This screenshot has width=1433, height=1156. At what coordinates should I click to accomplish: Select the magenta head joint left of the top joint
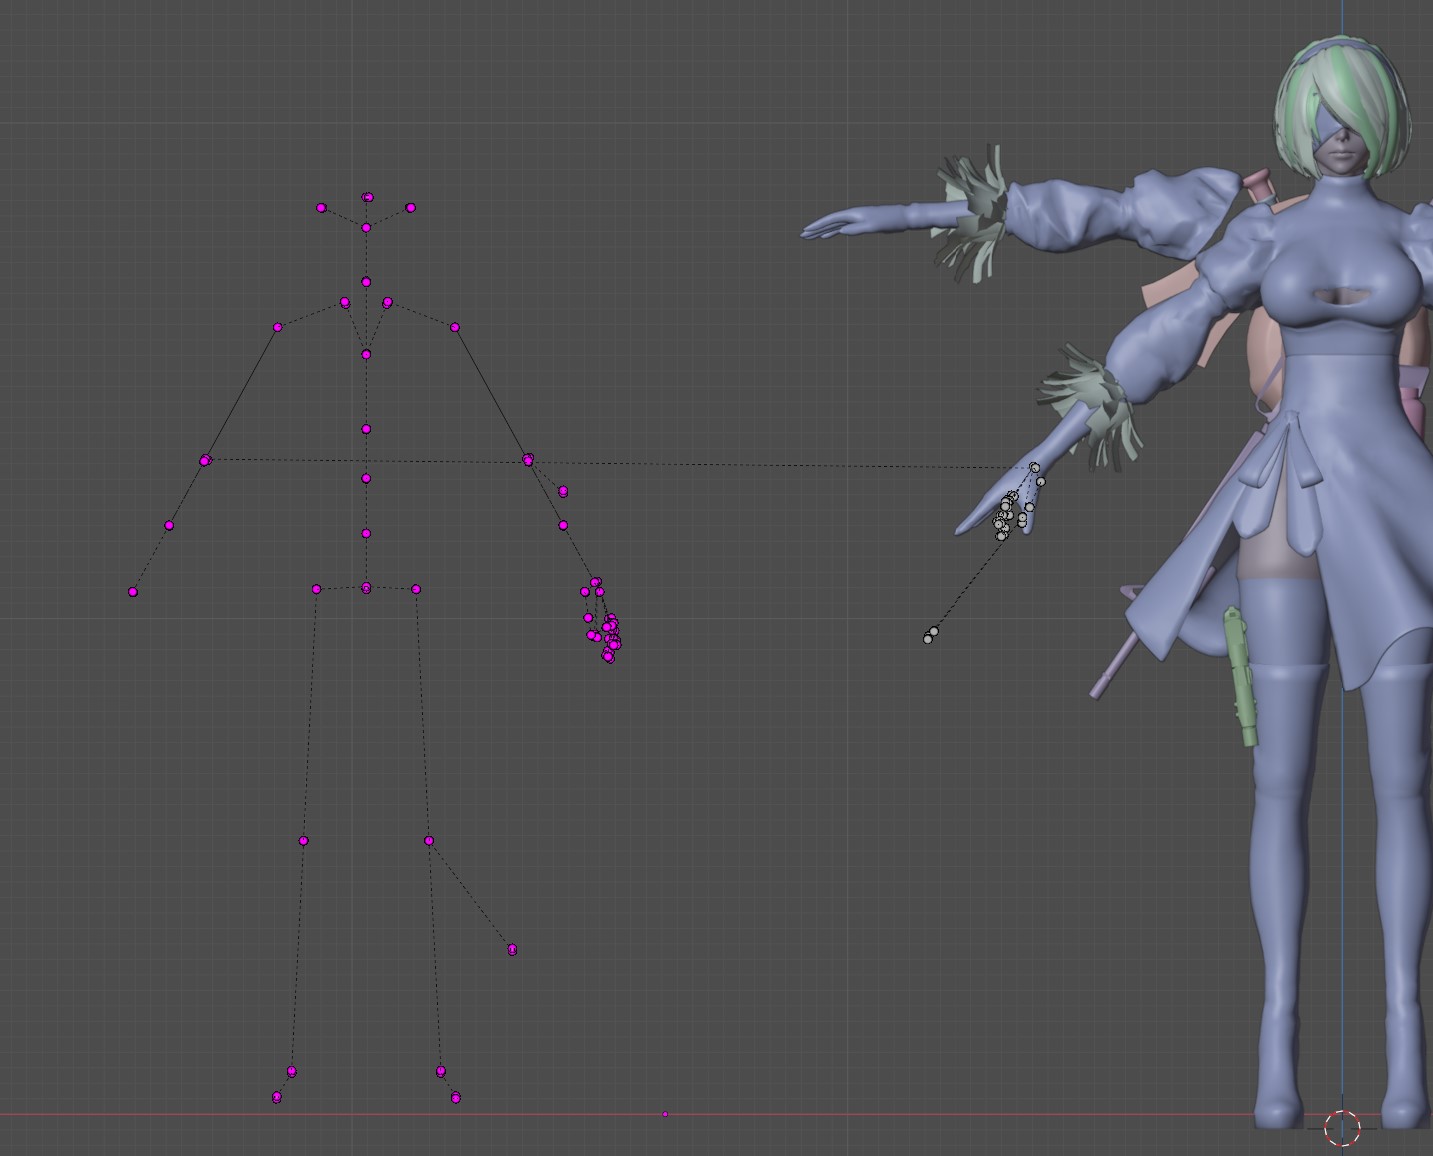pos(321,208)
